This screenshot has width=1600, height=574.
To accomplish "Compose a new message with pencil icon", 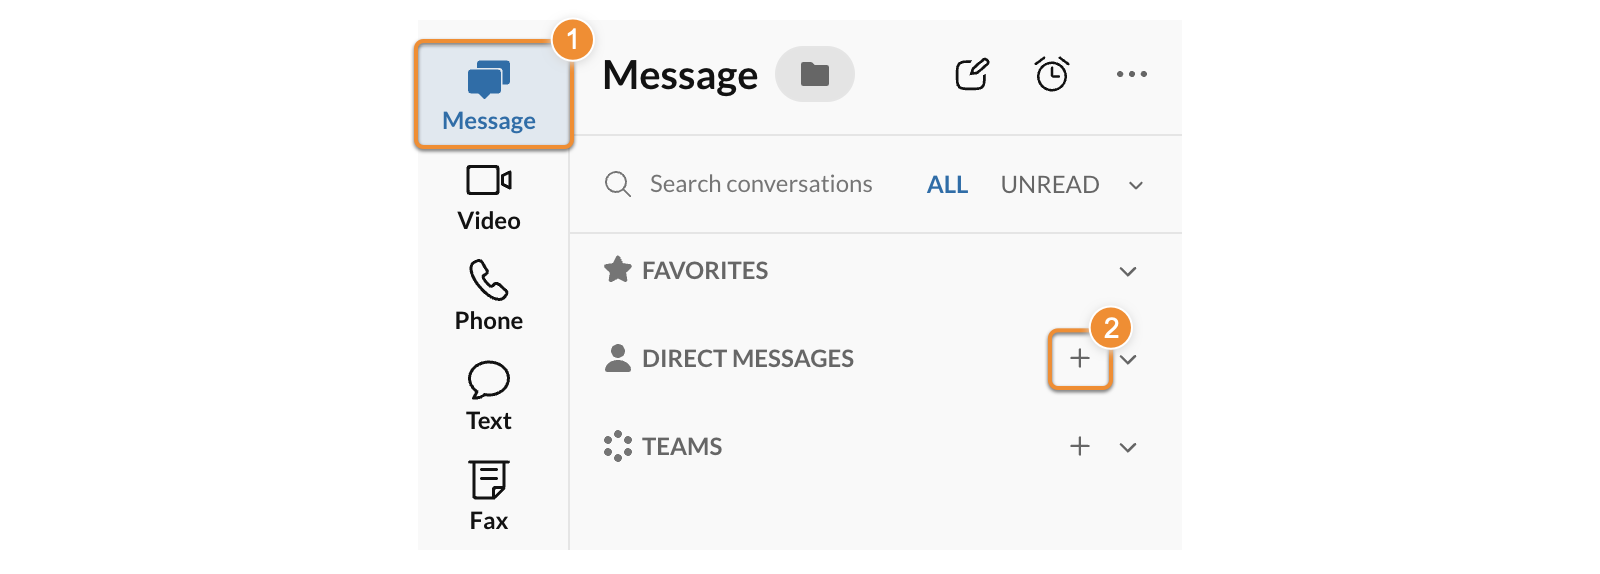I will (972, 74).
